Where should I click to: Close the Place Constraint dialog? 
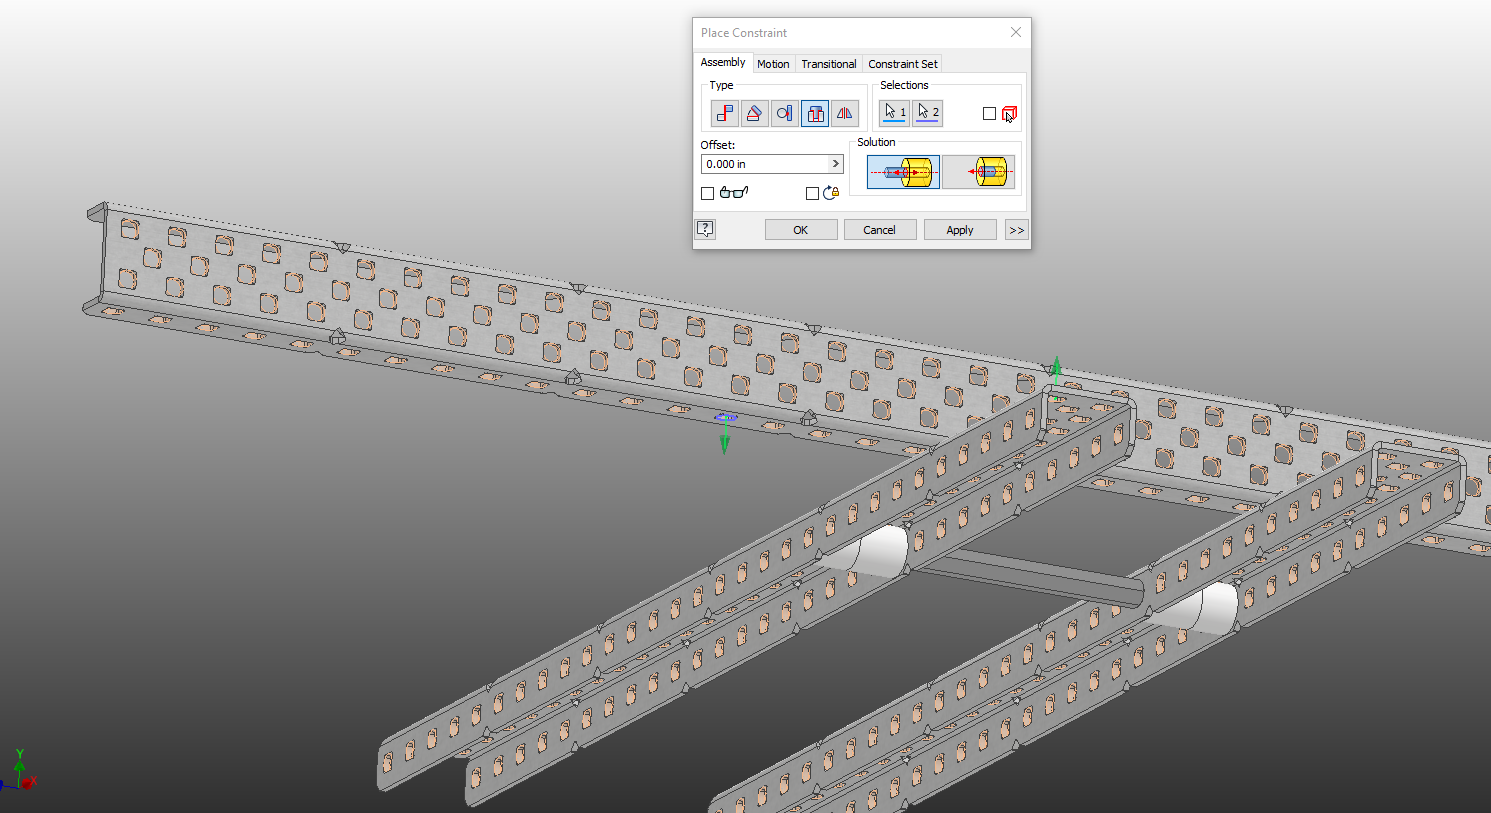point(1016,32)
